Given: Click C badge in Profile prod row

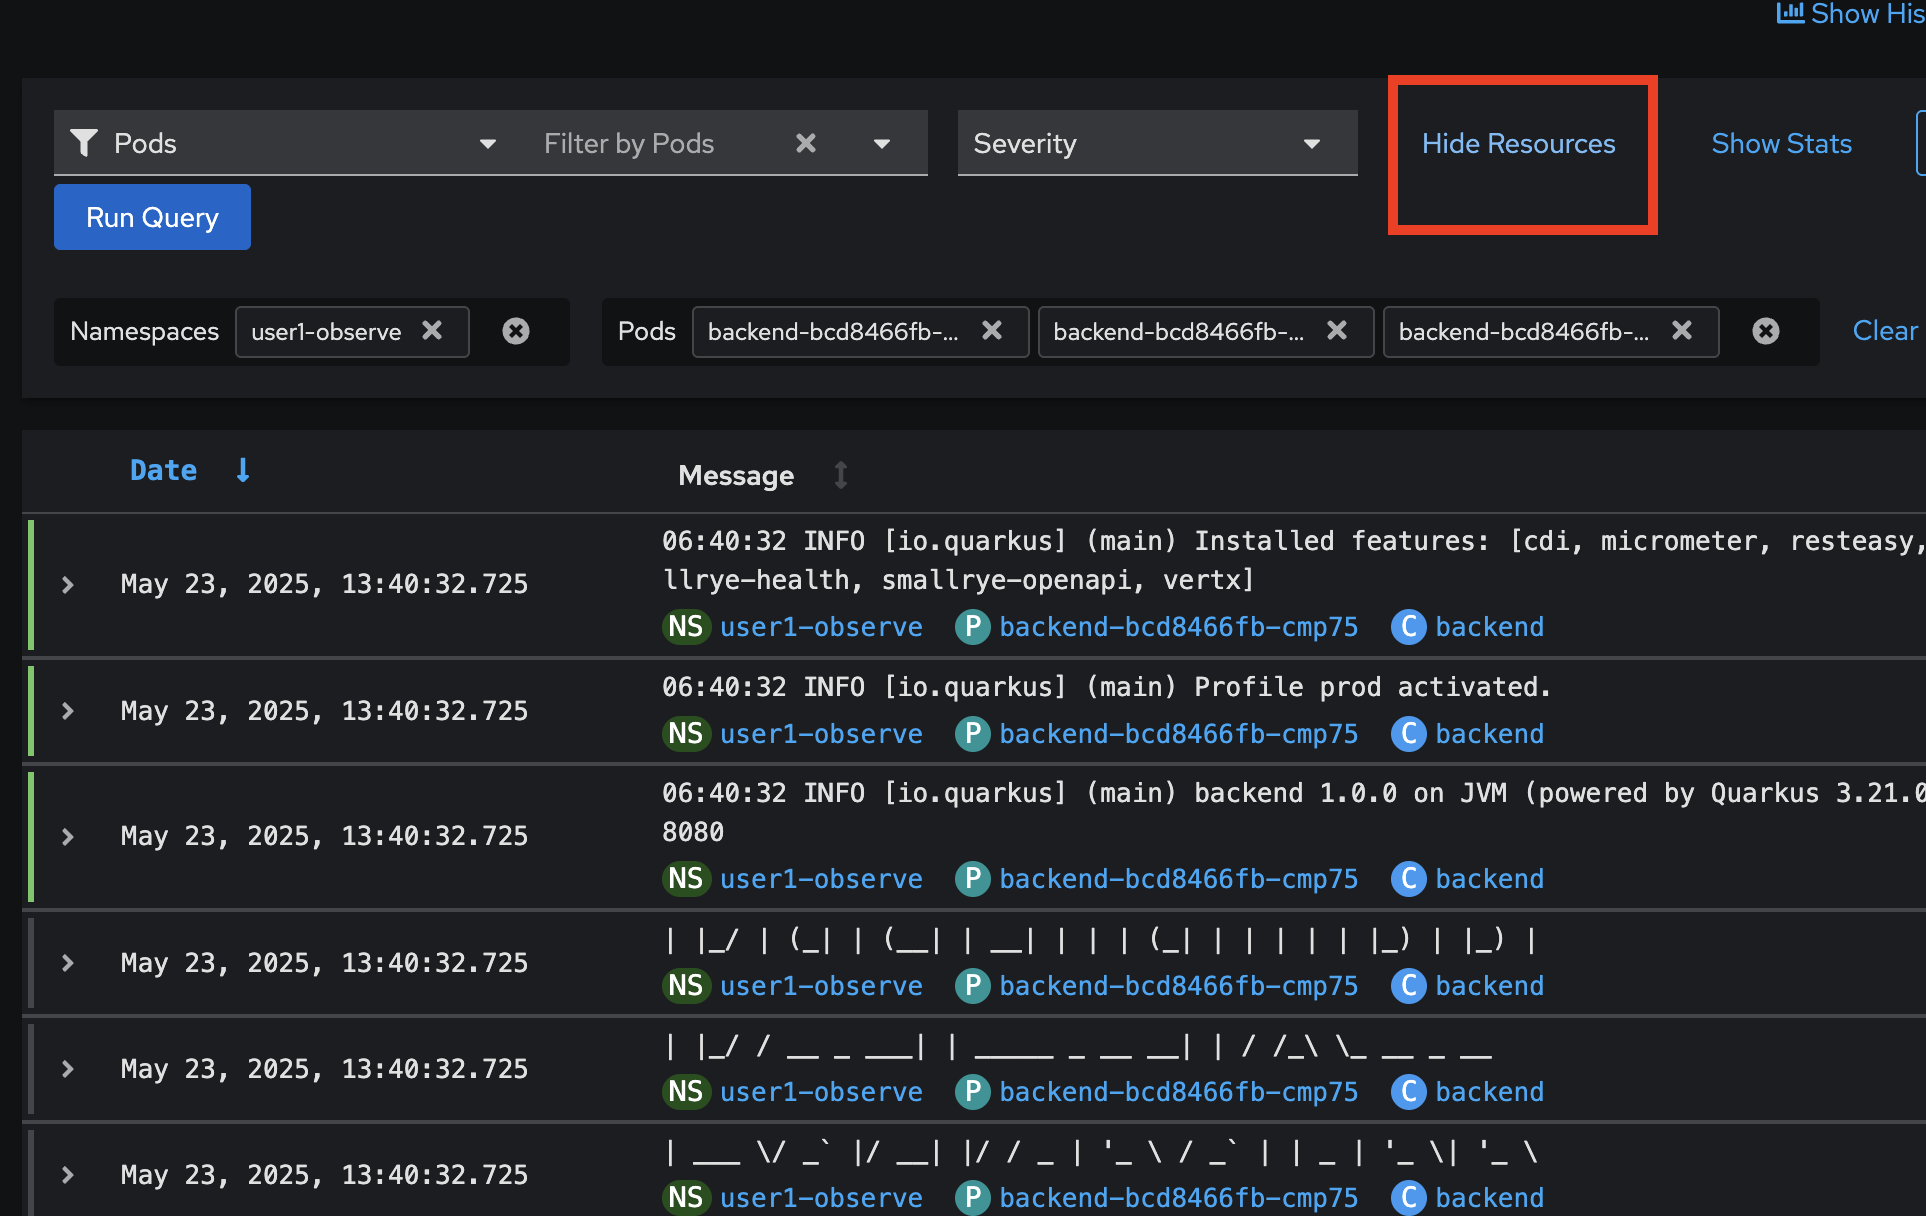Looking at the screenshot, I should [x=1408, y=734].
